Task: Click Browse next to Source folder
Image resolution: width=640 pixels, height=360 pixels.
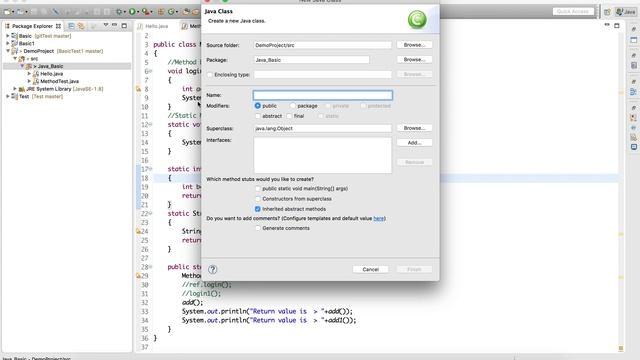Action: [414, 45]
